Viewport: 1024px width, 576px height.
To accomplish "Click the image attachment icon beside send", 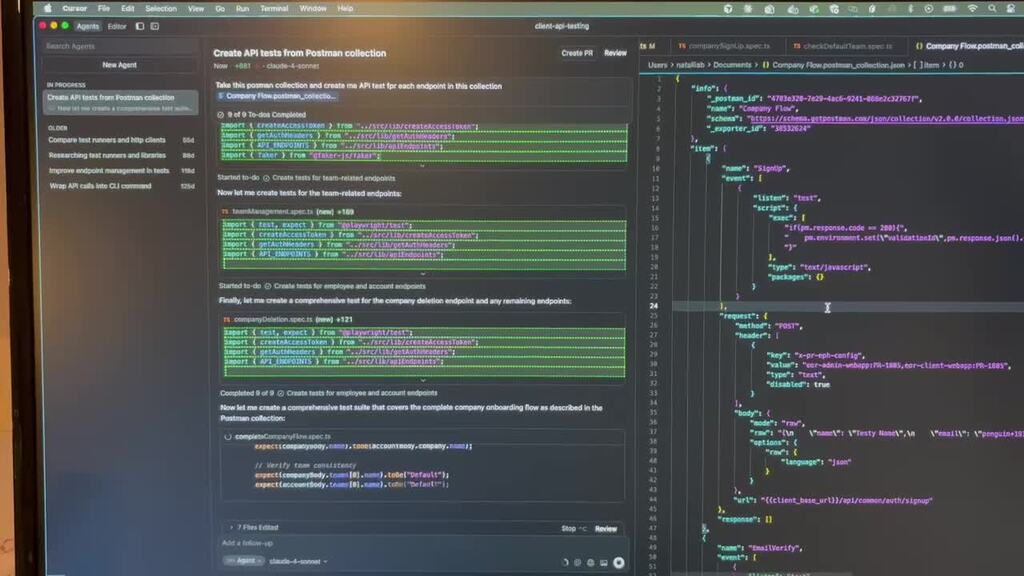I will pos(603,563).
